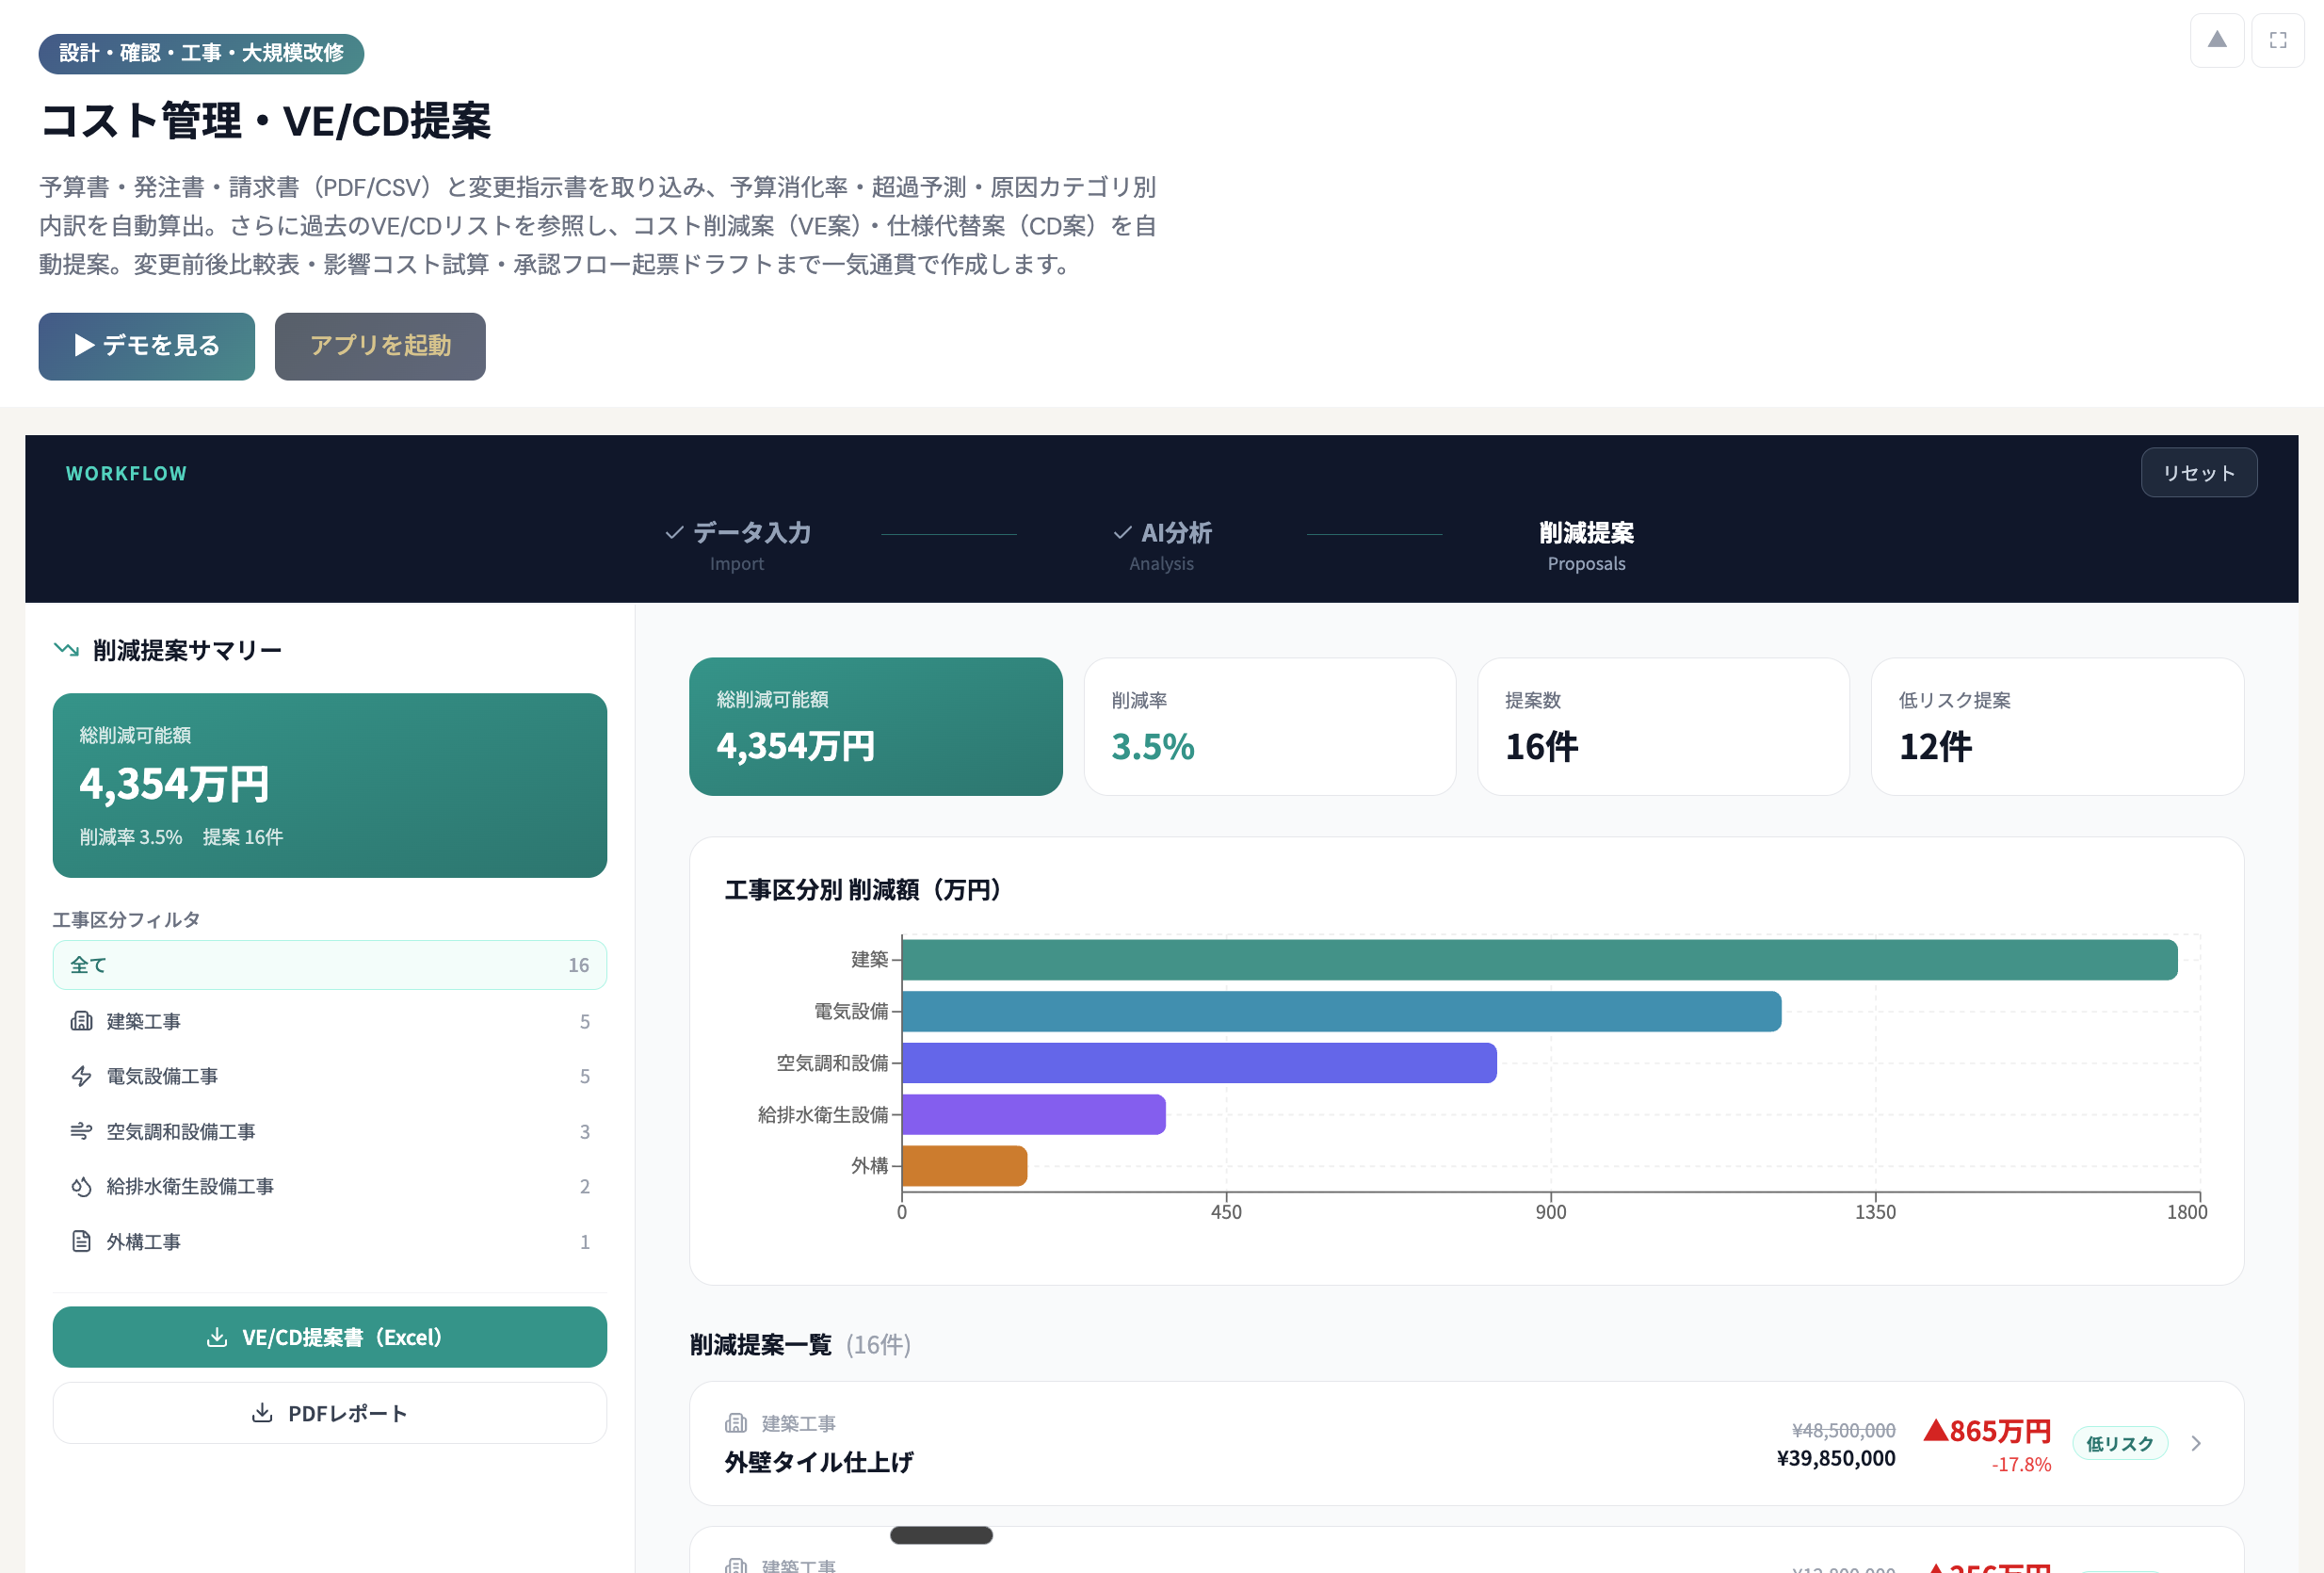2324x1573 pixels.
Task: Click the 空気調和設備工事 wind icon
Action: 81,1131
